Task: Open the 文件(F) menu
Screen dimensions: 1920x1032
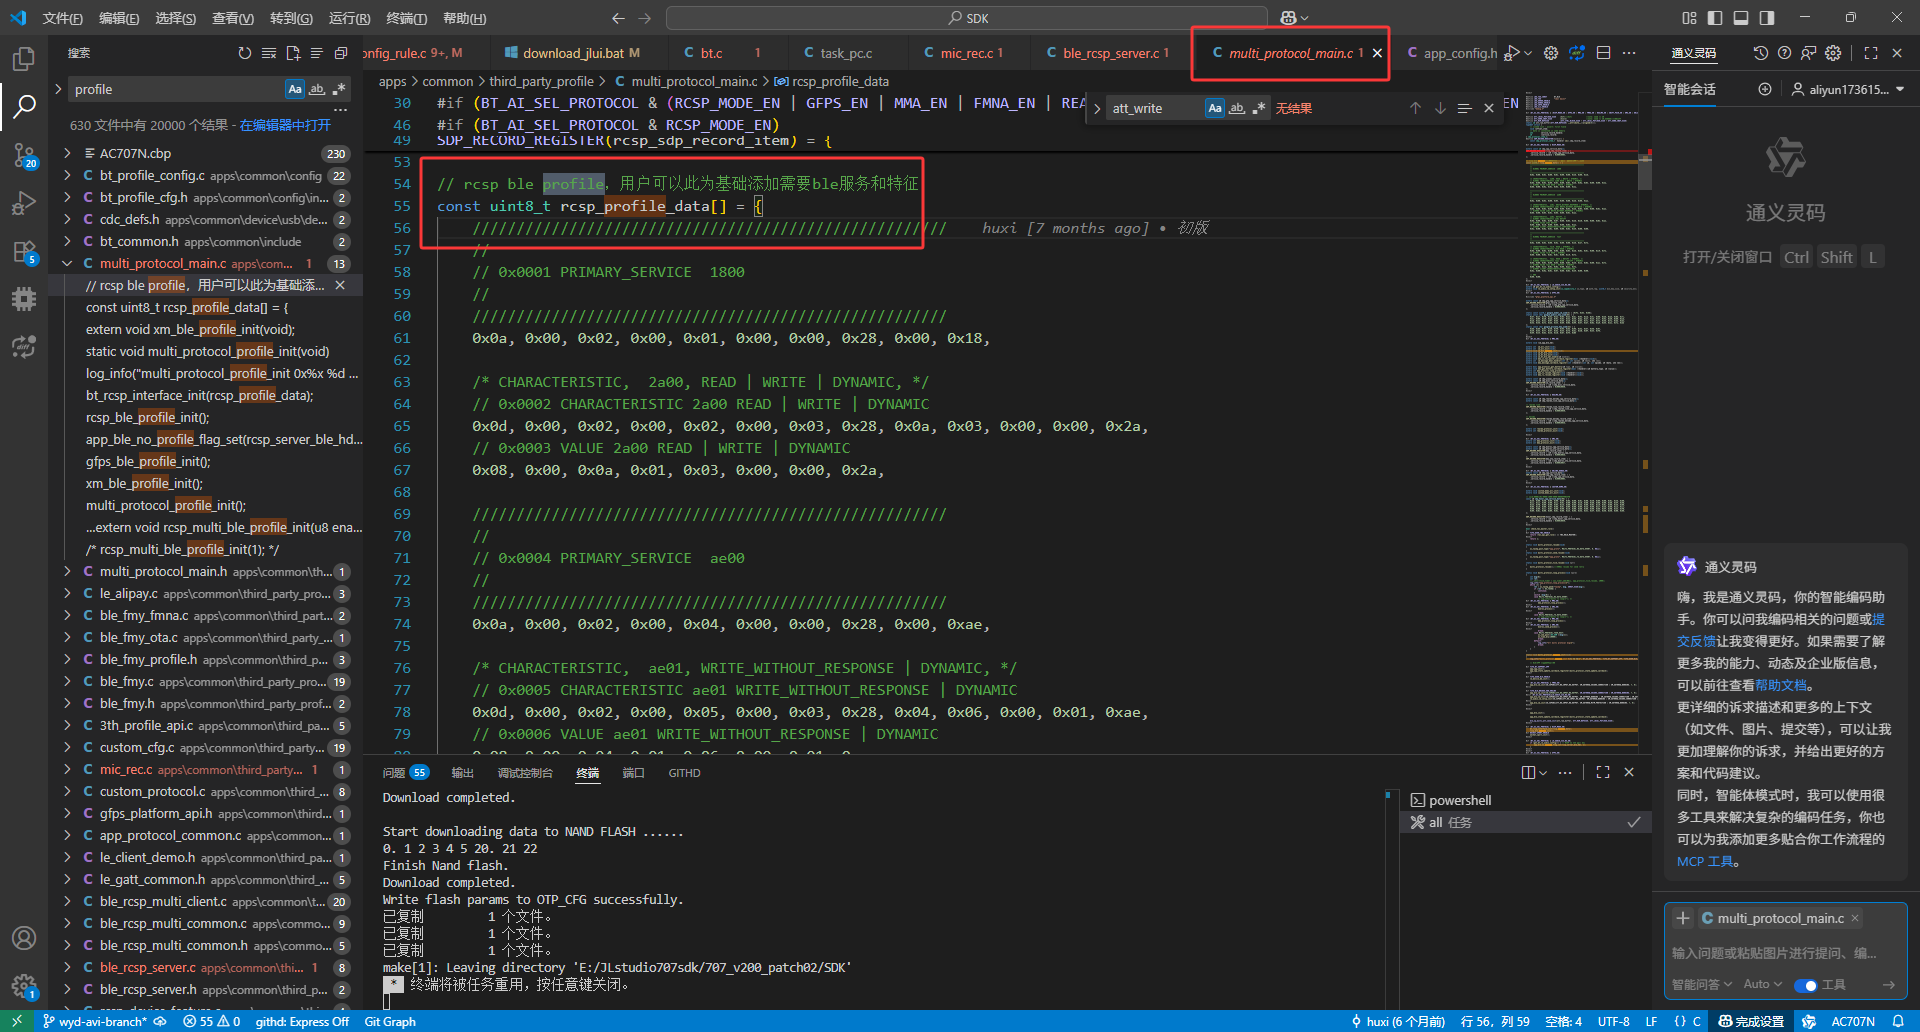Action: [63, 18]
